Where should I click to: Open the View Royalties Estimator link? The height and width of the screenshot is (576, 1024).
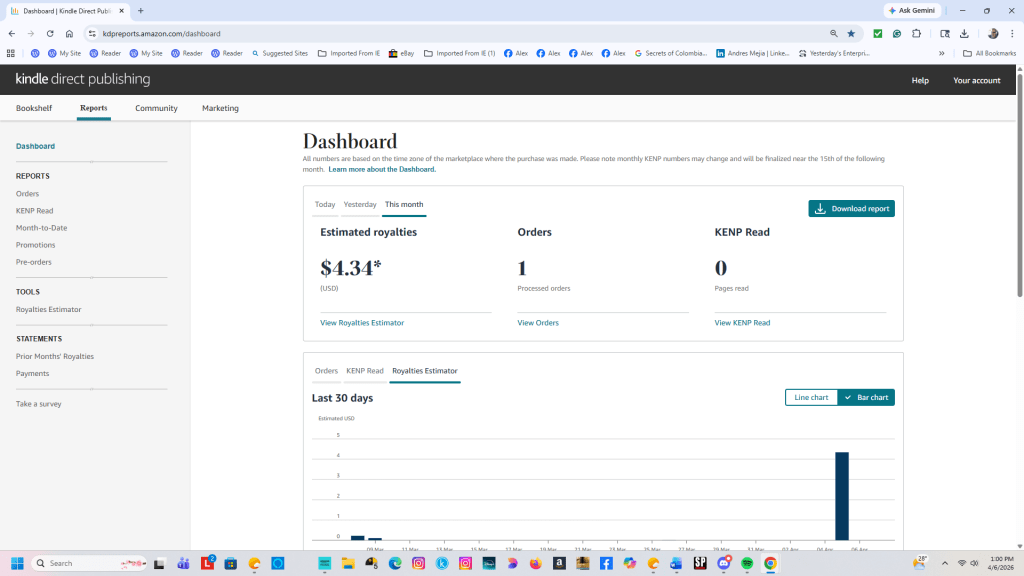click(362, 323)
